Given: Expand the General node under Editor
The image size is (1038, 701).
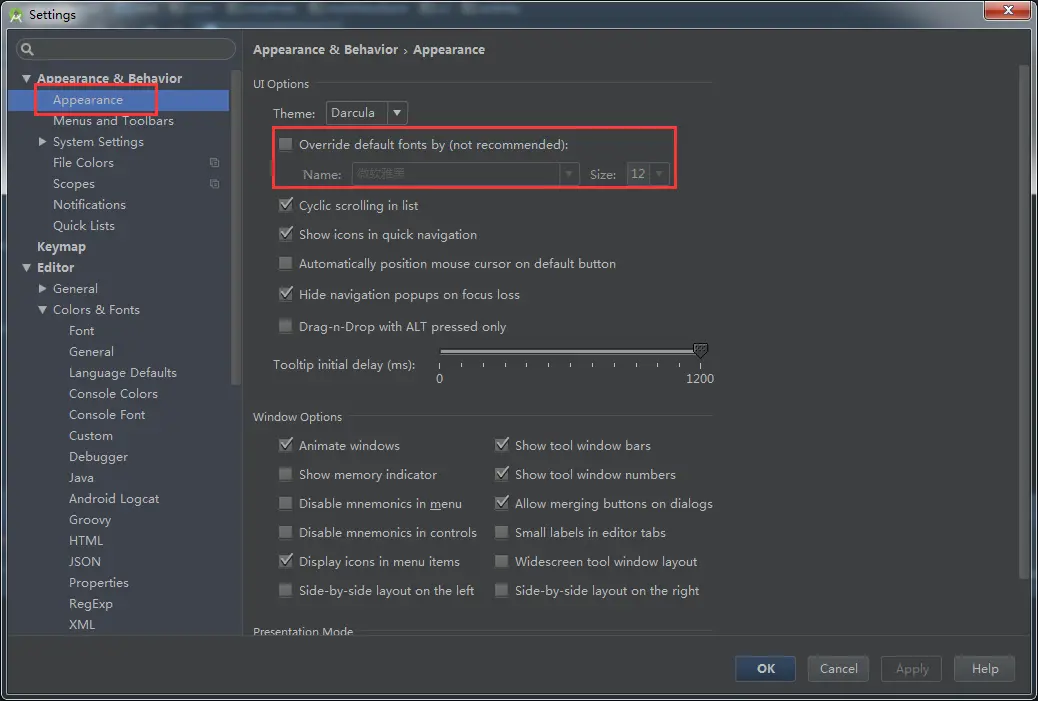Looking at the screenshot, I should point(42,289).
